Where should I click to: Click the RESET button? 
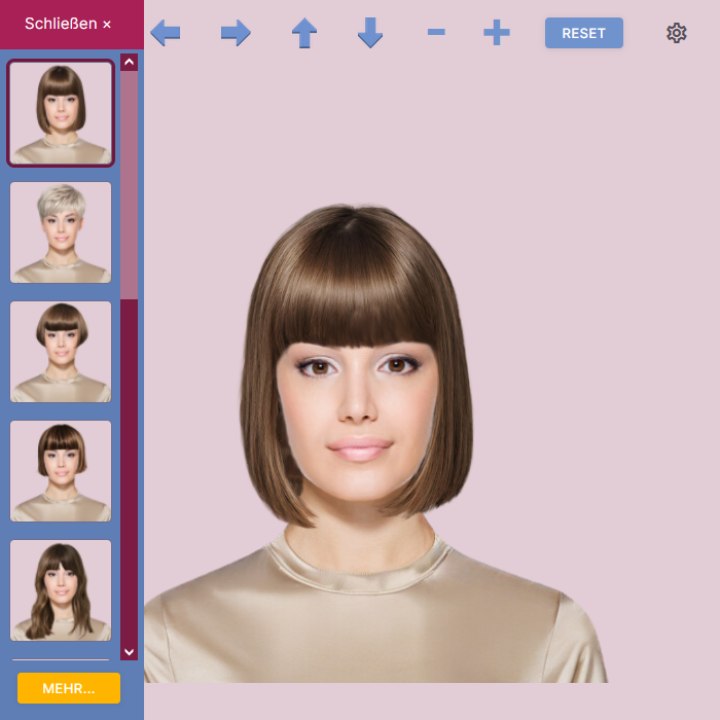coord(584,33)
